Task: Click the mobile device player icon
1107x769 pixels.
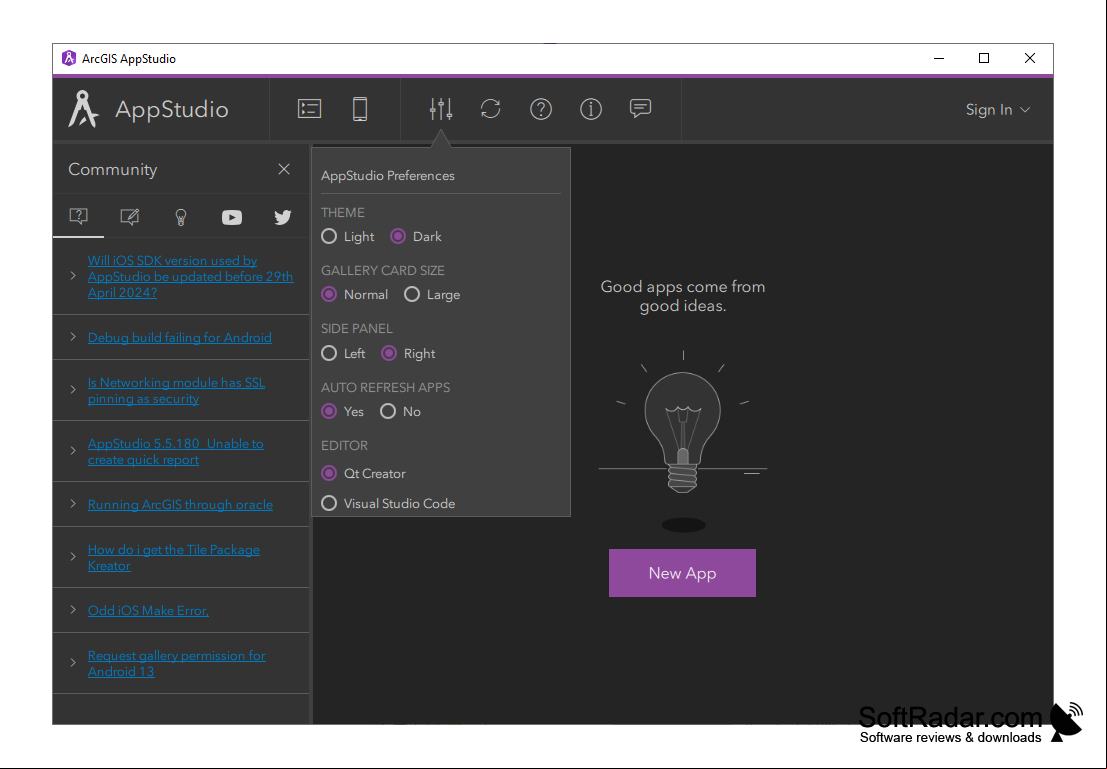Action: coord(360,109)
